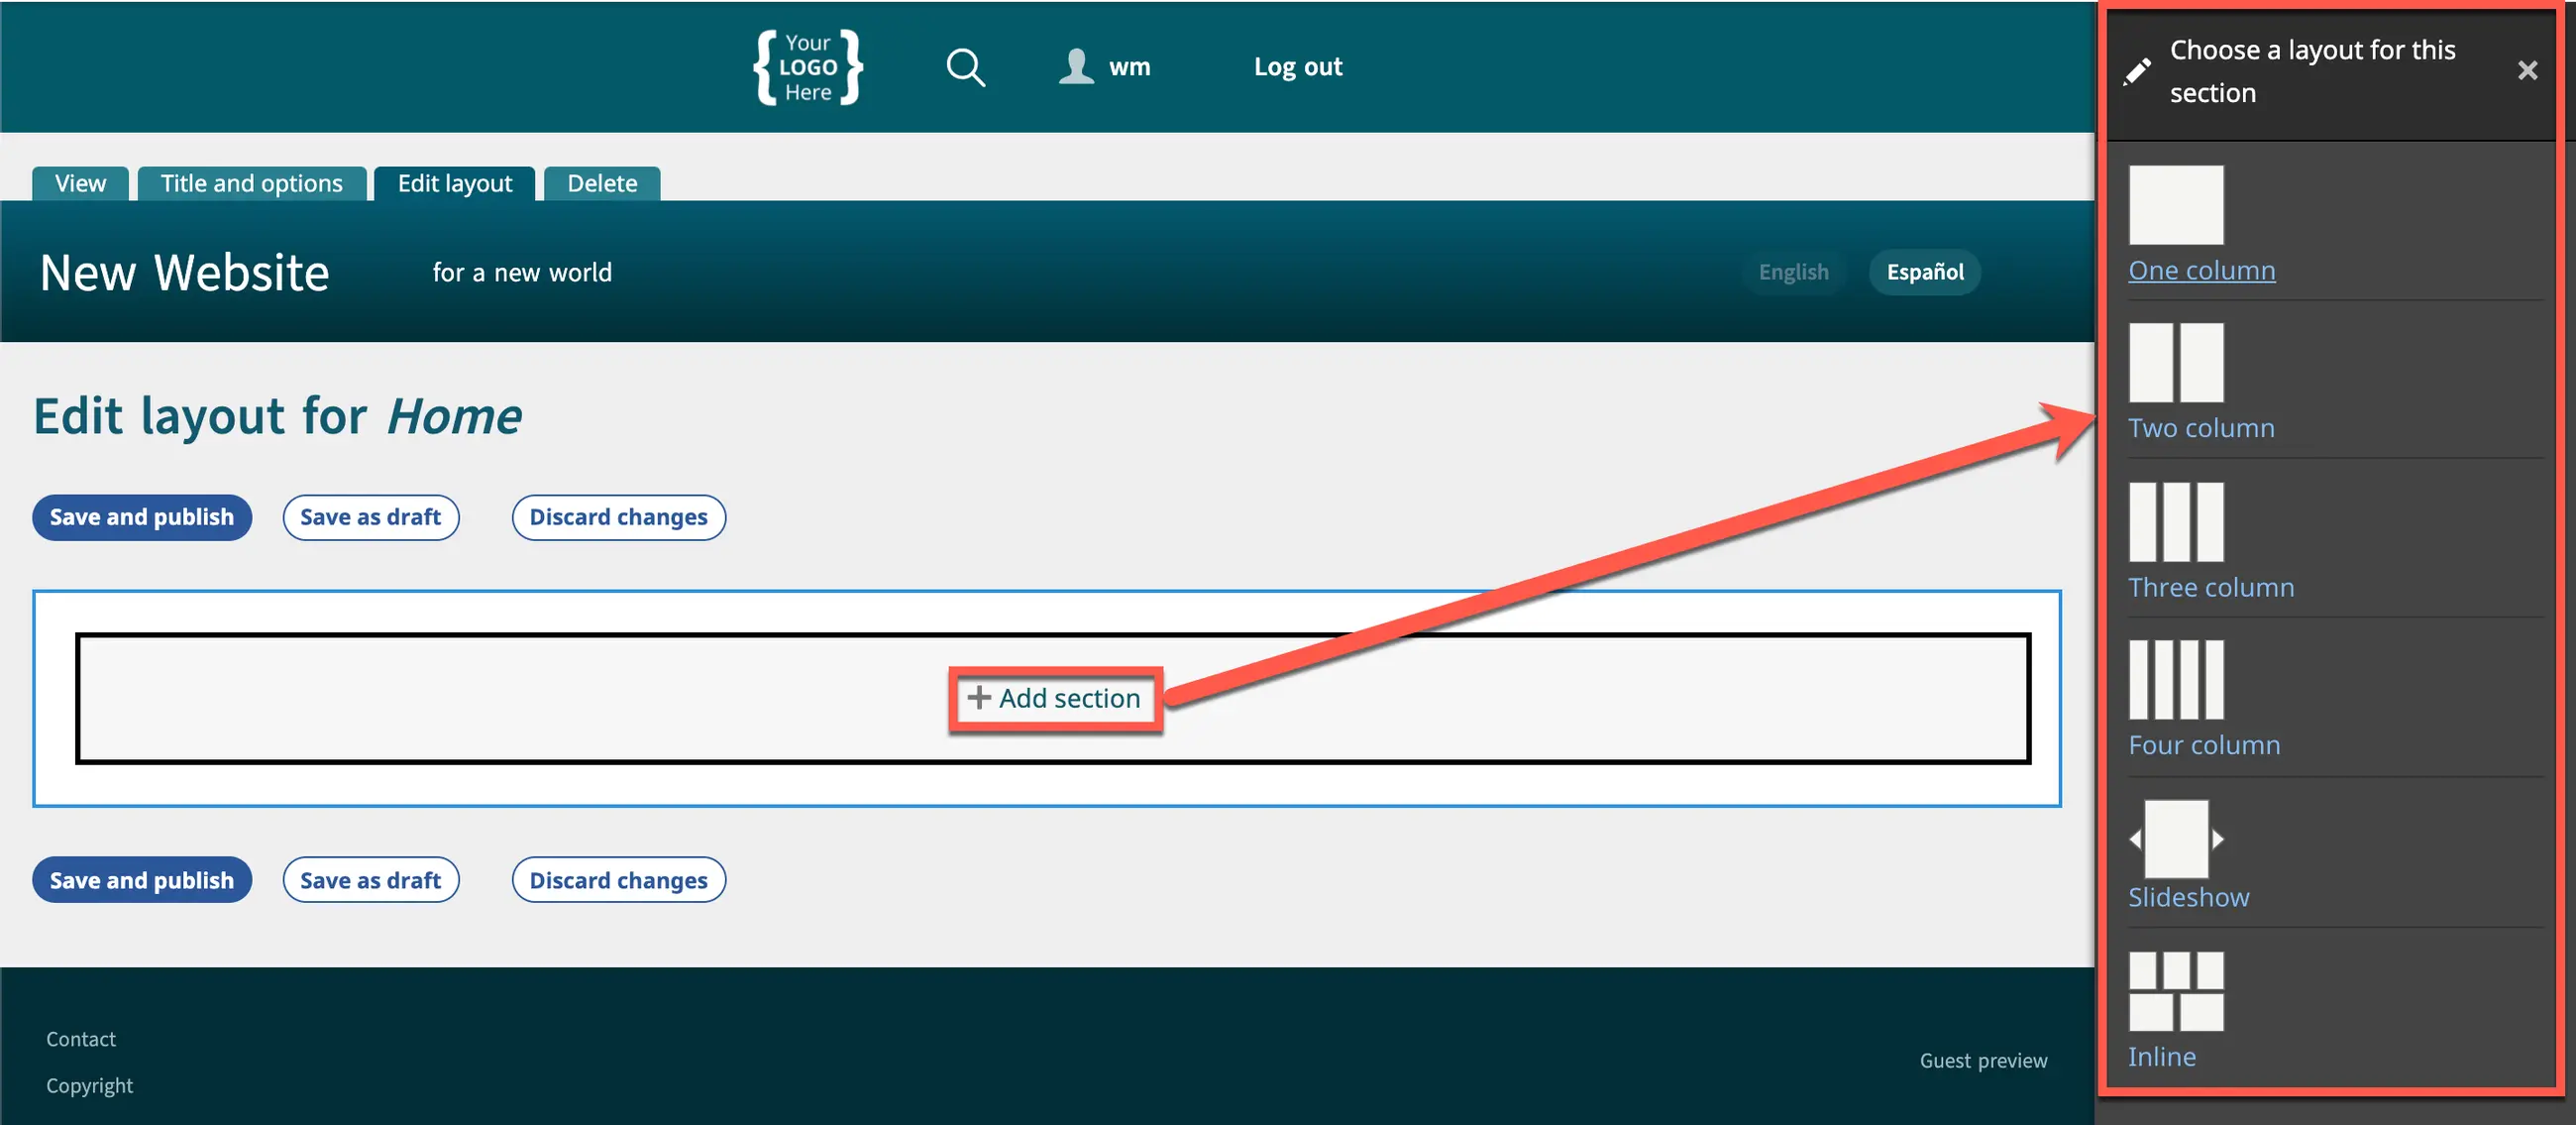This screenshot has height=1125, width=2576.
Task: Click the Your Logo Here site logo
Action: [807, 67]
